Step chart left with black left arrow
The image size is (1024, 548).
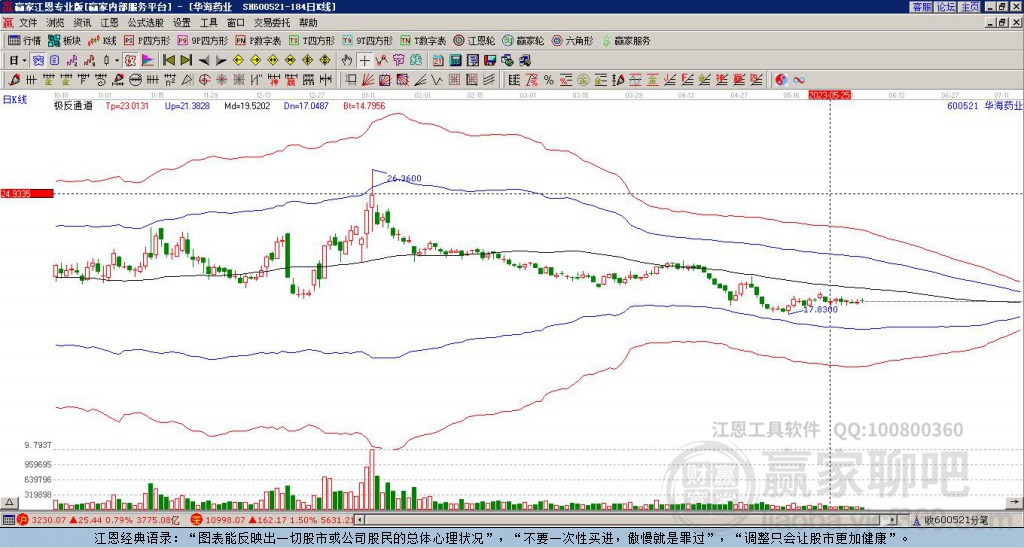click(x=204, y=61)
